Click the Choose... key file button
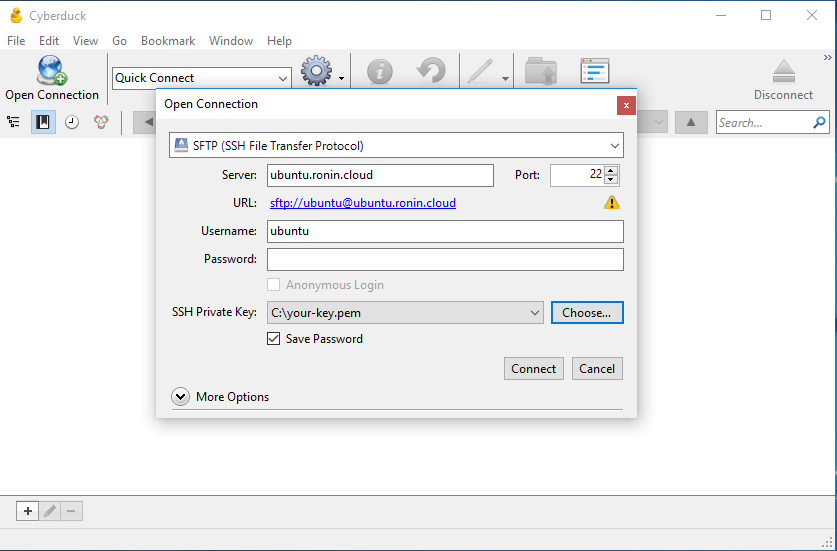 coord(587,313)
